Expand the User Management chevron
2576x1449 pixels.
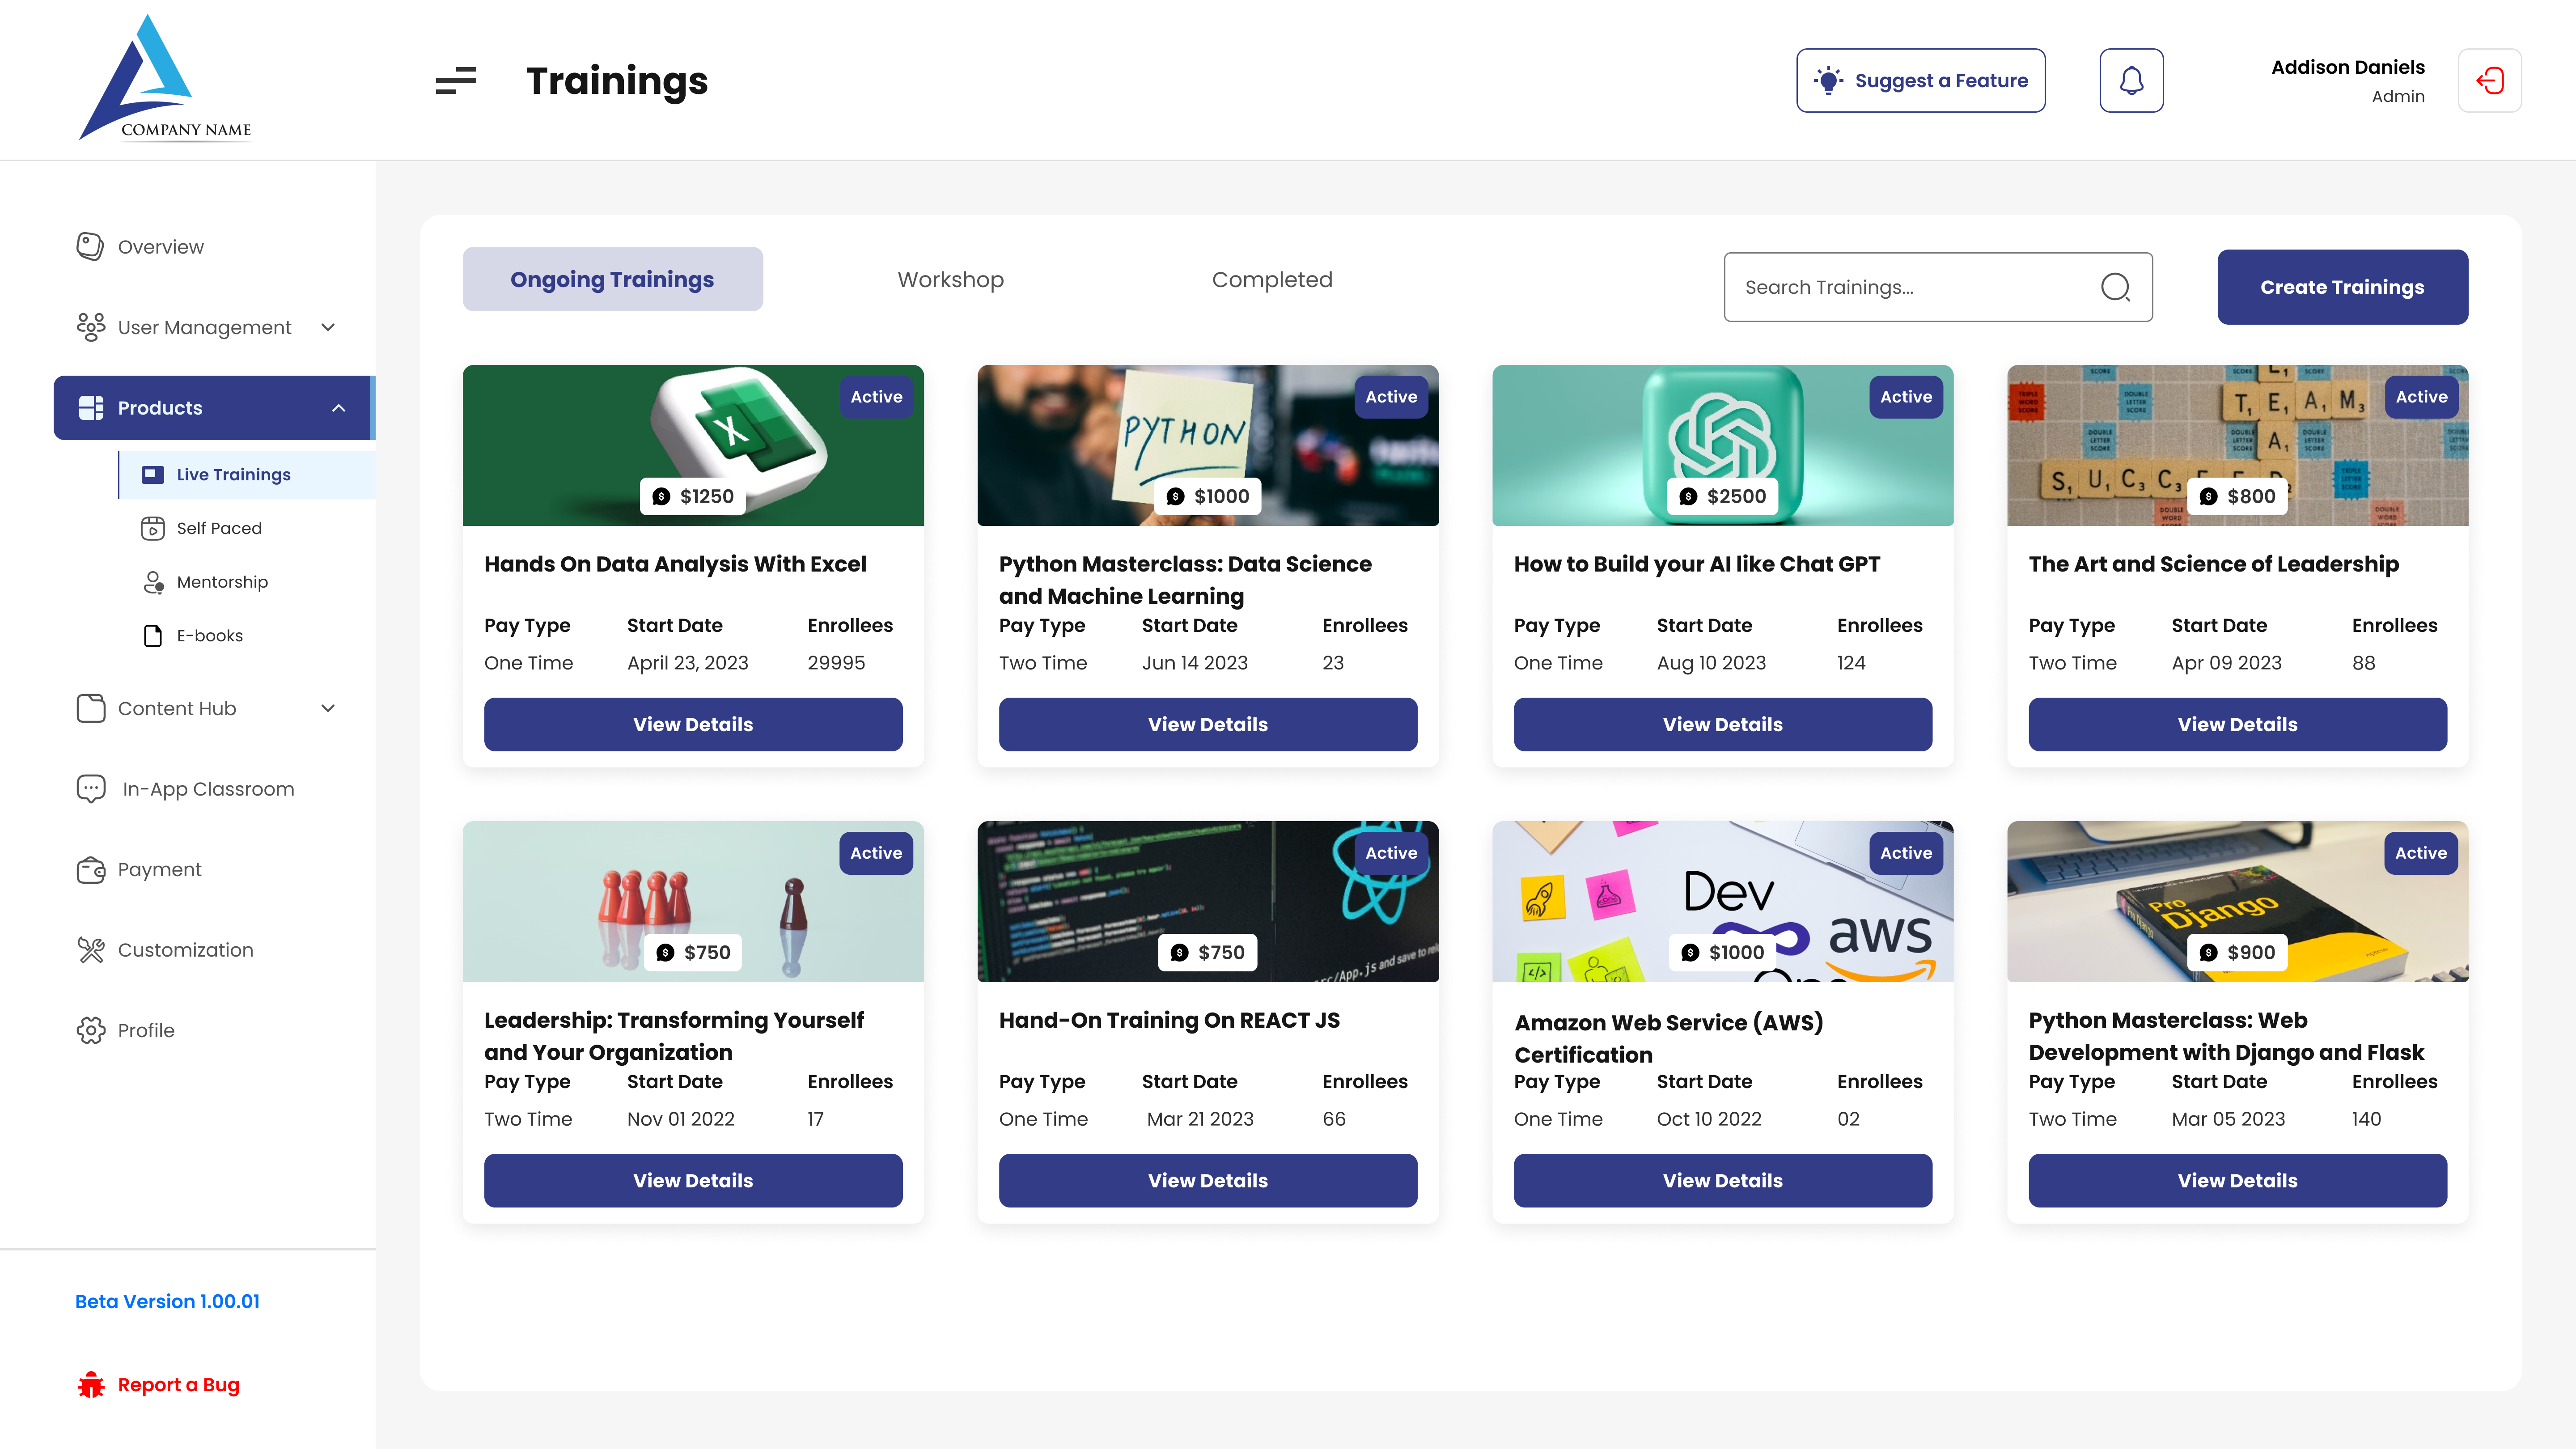(x=328, y=327)
